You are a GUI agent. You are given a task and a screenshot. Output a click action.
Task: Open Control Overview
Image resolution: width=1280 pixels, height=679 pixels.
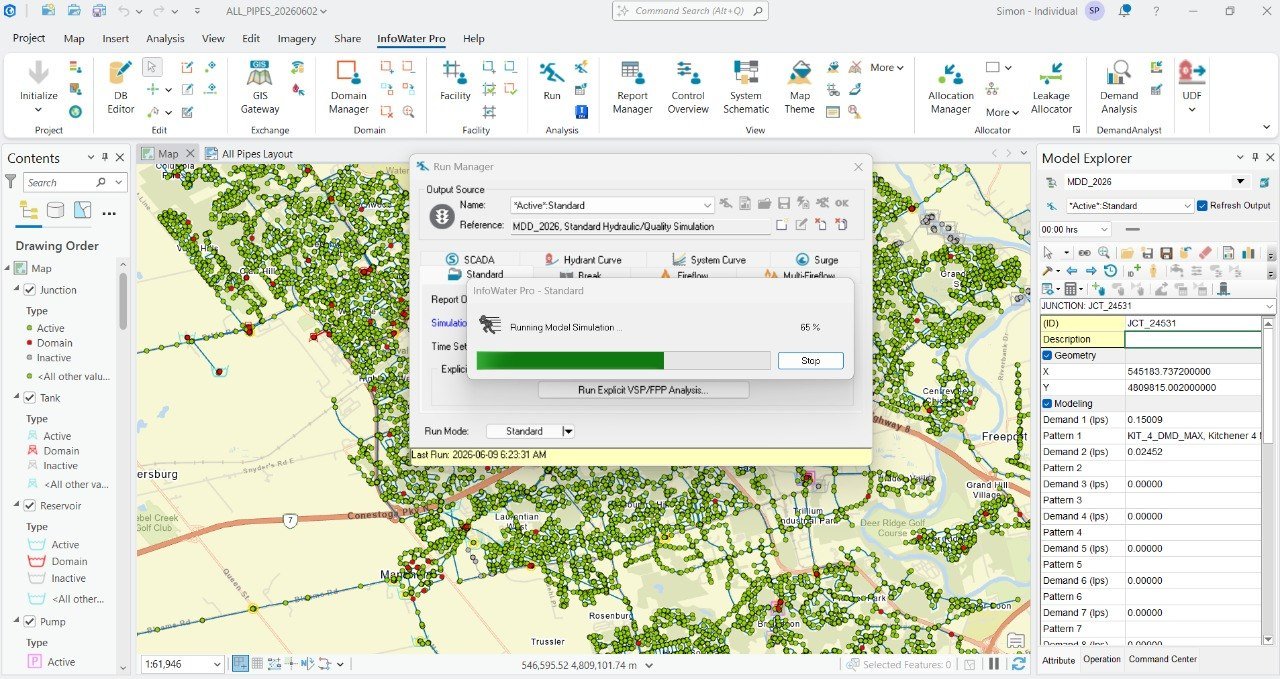click(688, 88)
